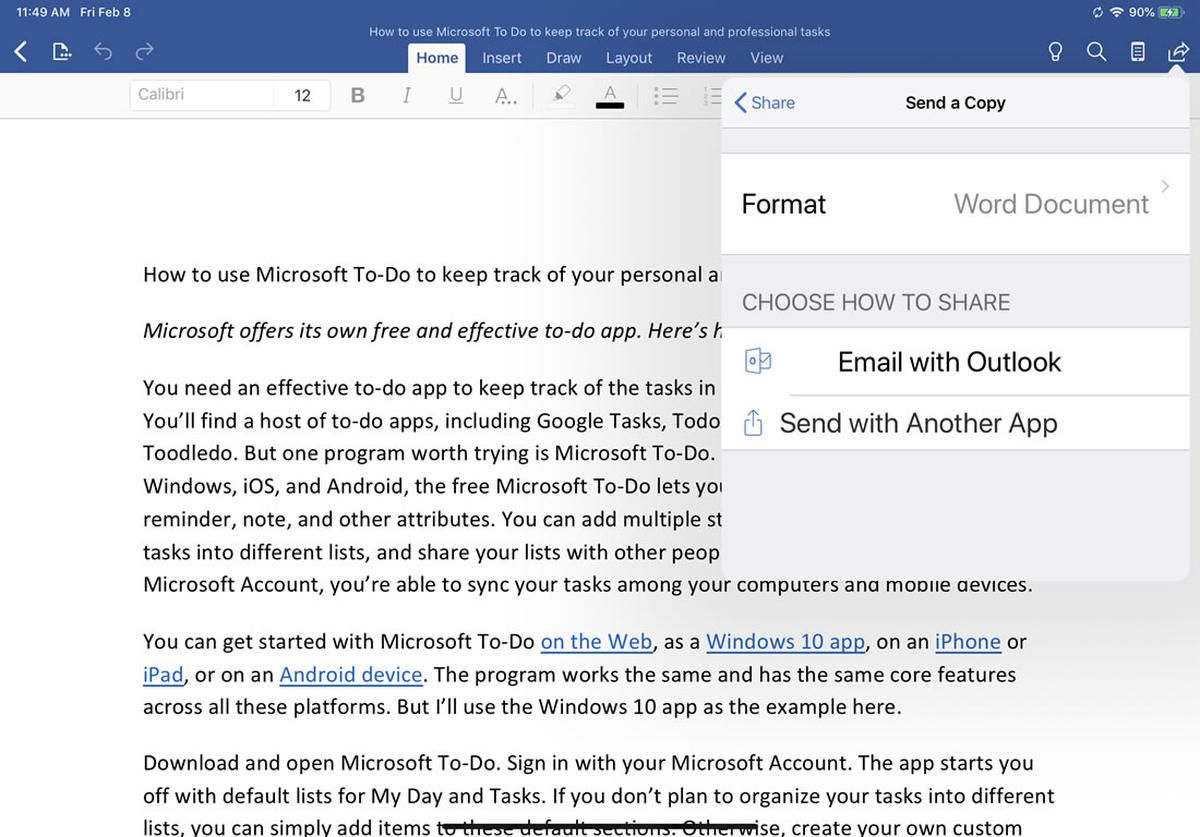Open the Review tab
Screen dimensions: 1200x837
(x=700, y=58)
